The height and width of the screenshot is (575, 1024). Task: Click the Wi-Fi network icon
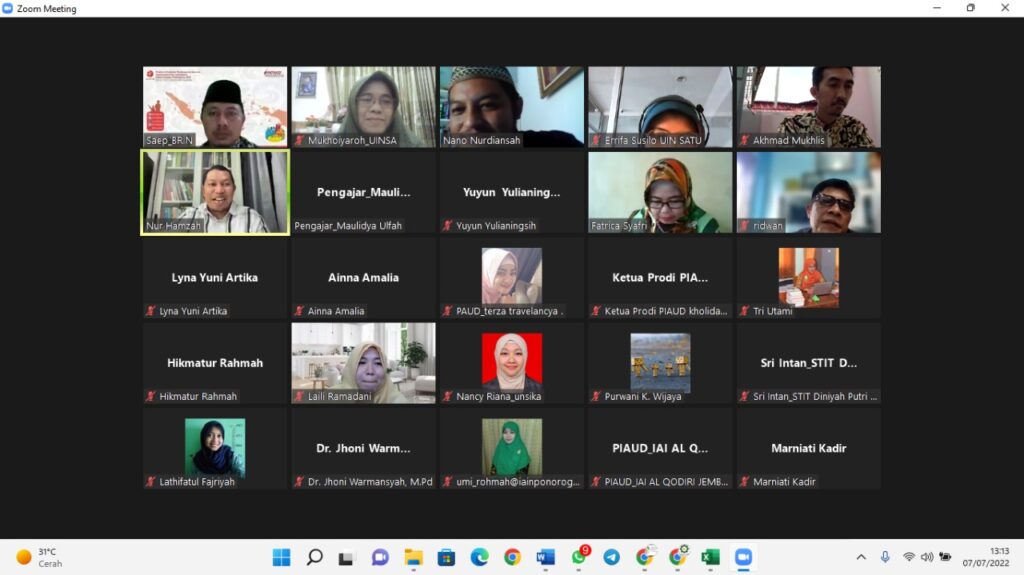pyautogui.click(x=909, y=557)
